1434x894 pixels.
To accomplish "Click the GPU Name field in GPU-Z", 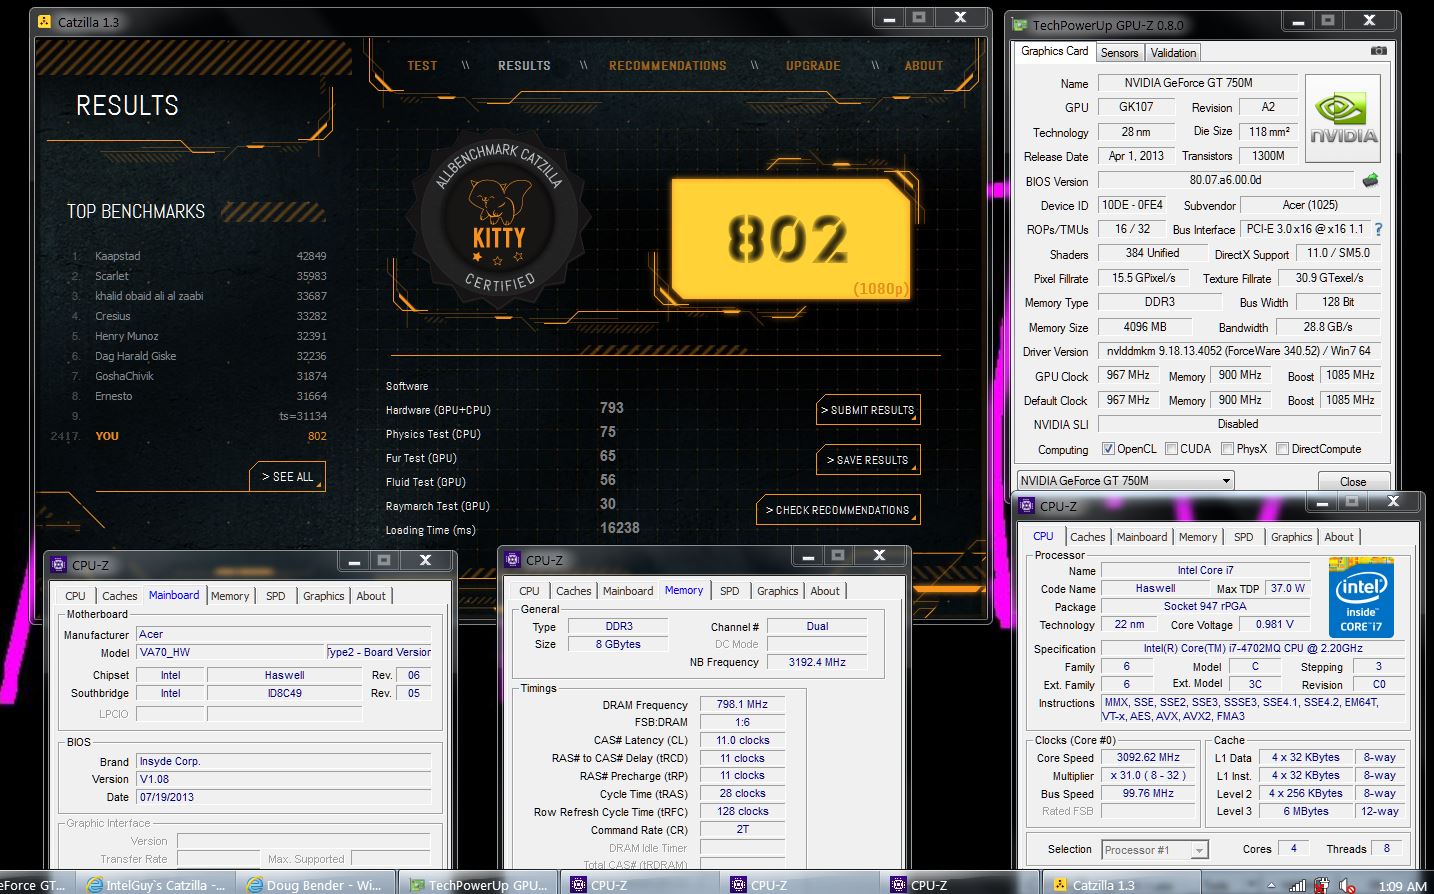I will [x=1197, y=83].
